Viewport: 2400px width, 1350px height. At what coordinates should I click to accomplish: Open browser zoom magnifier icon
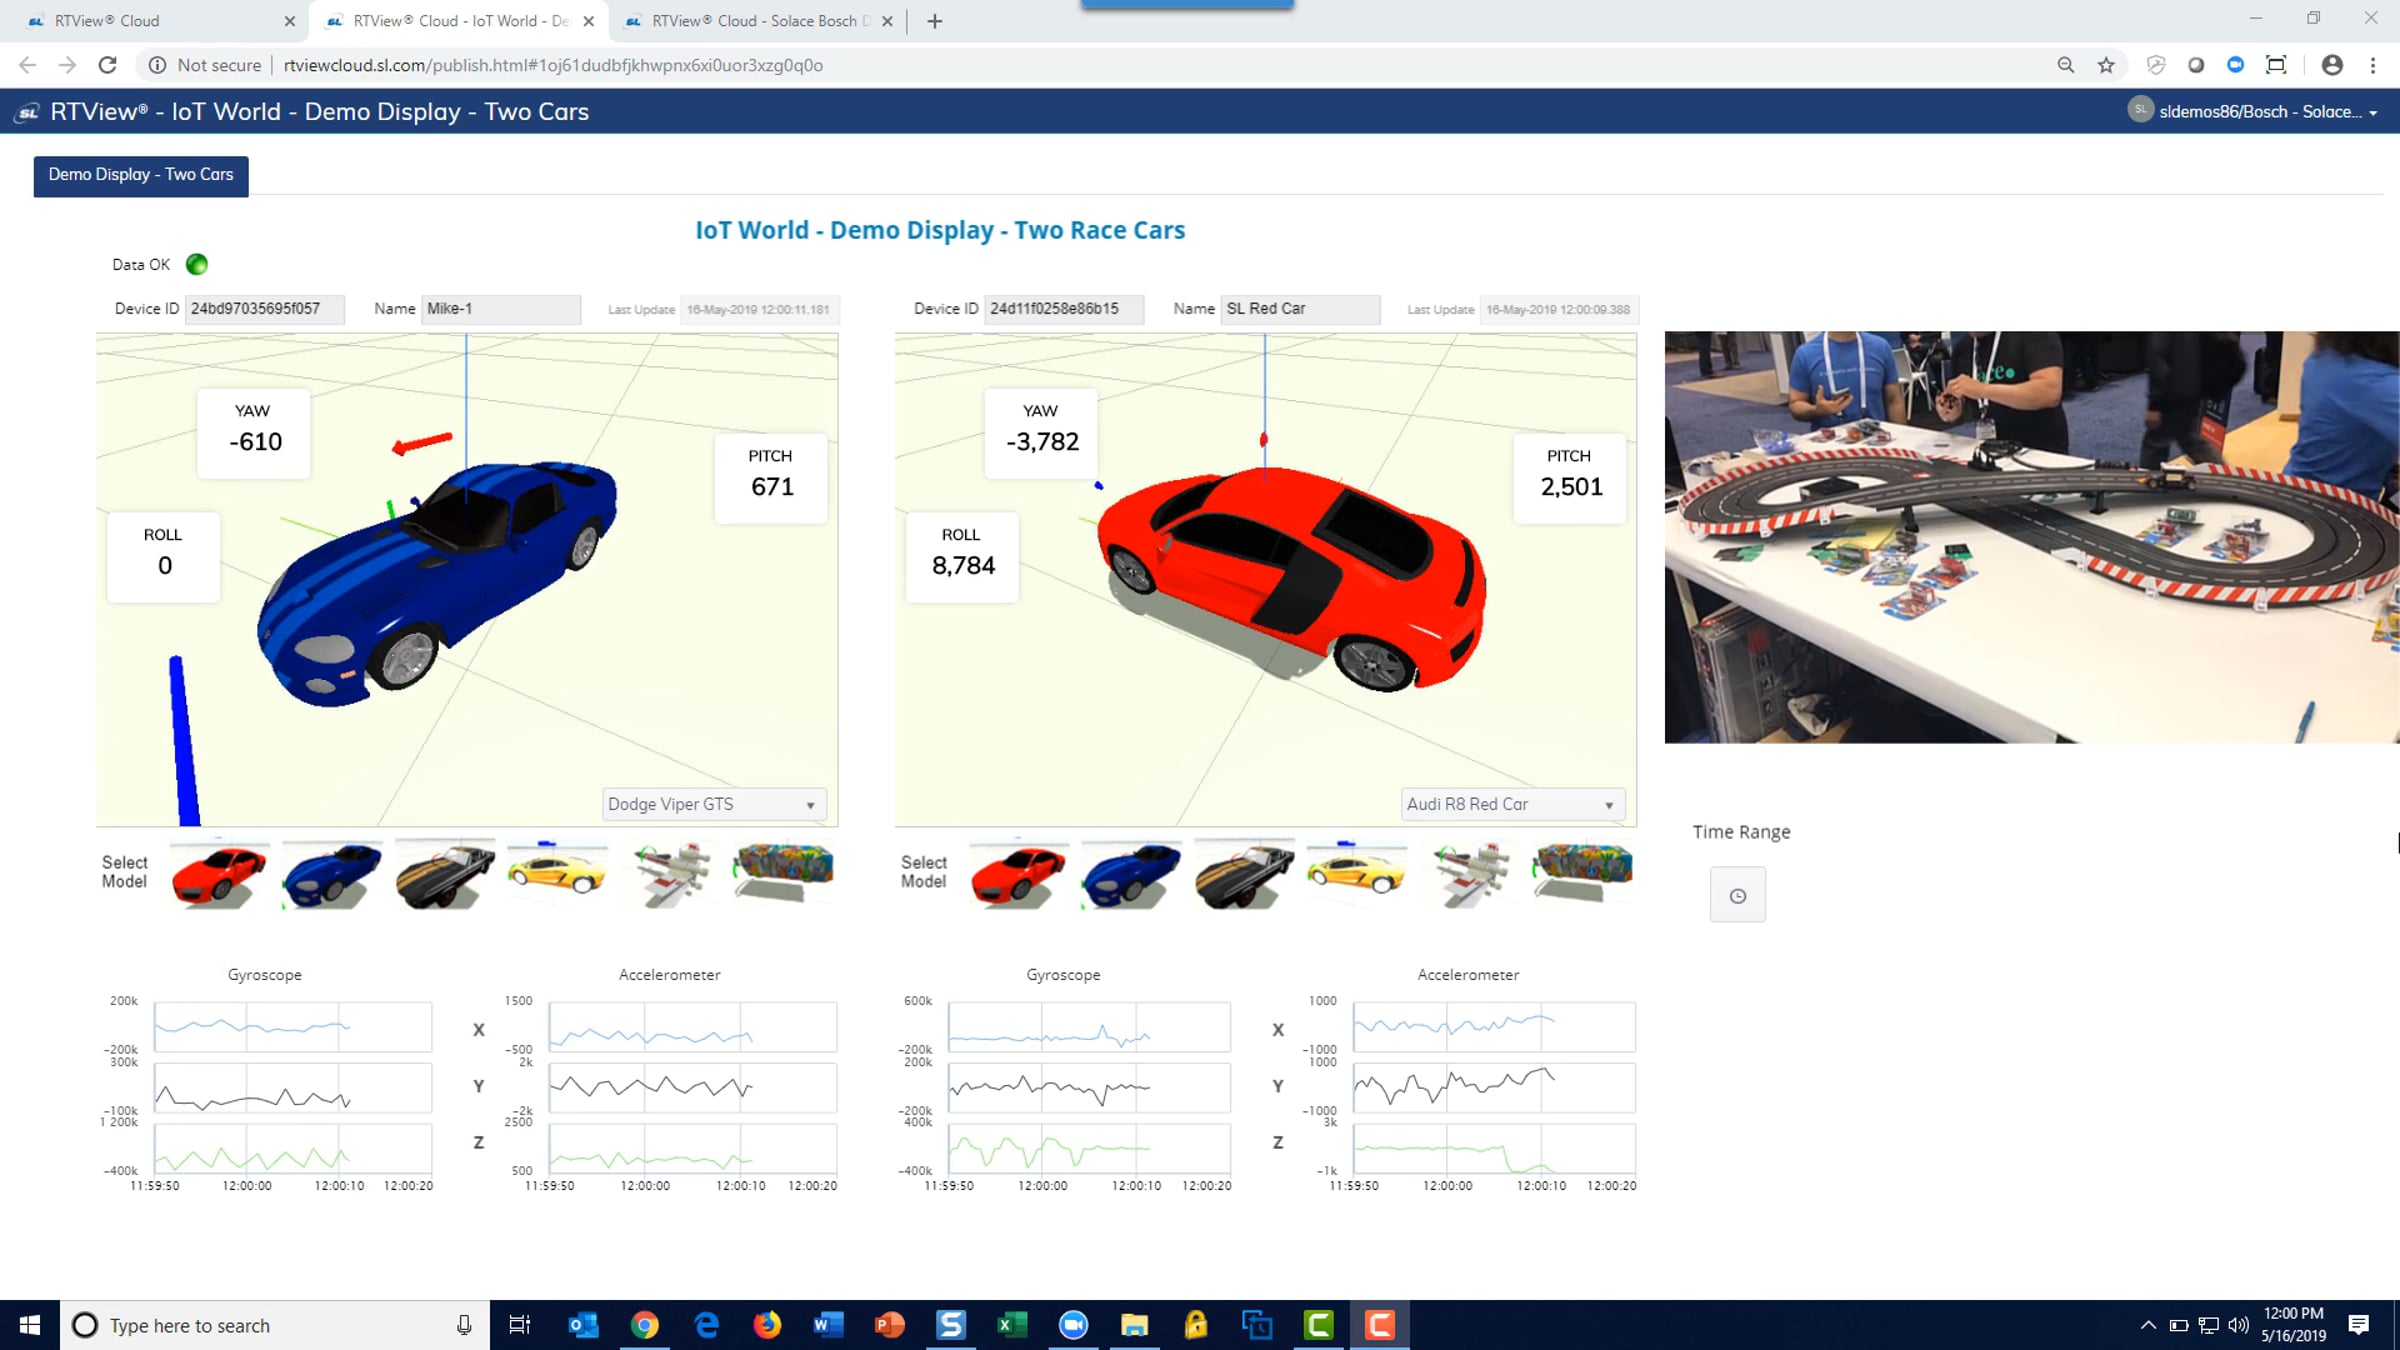point(2065,65)
